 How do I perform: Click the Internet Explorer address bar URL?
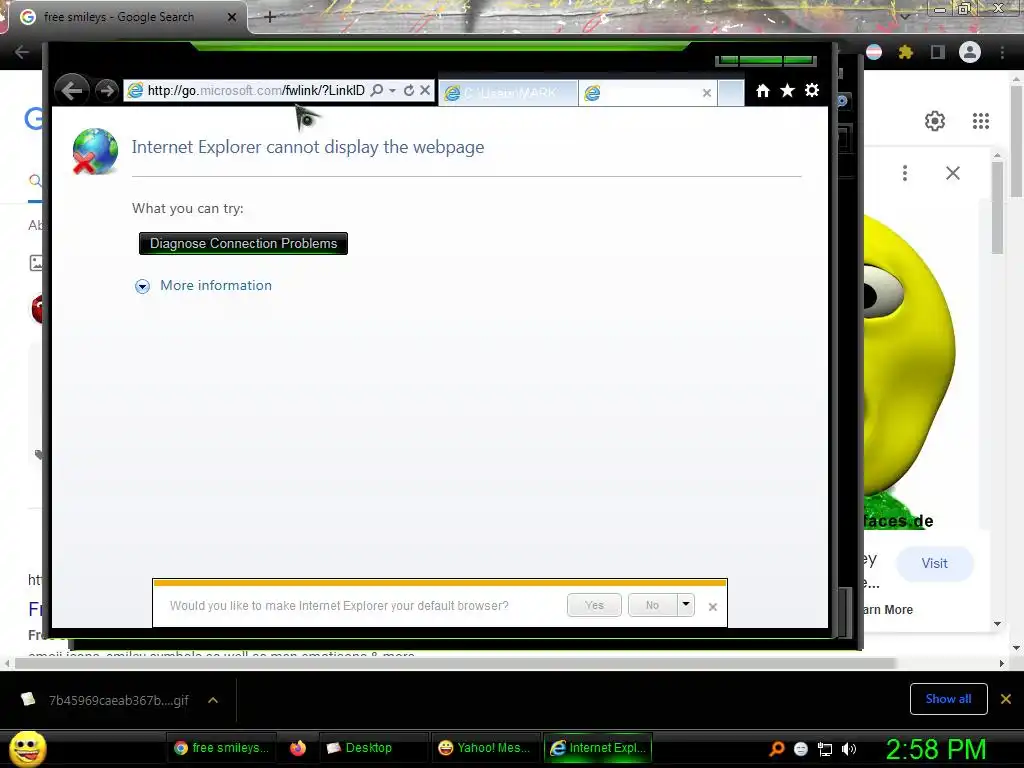click(x=256, y=90)
